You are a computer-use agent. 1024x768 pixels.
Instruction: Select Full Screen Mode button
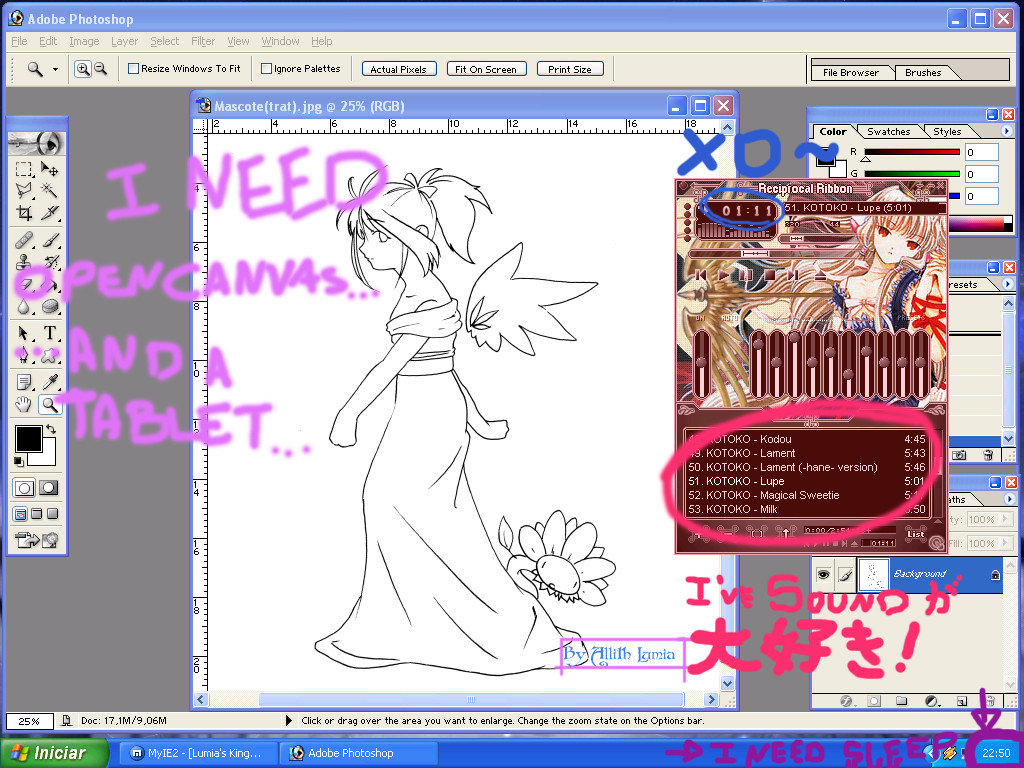pos(53,514)
